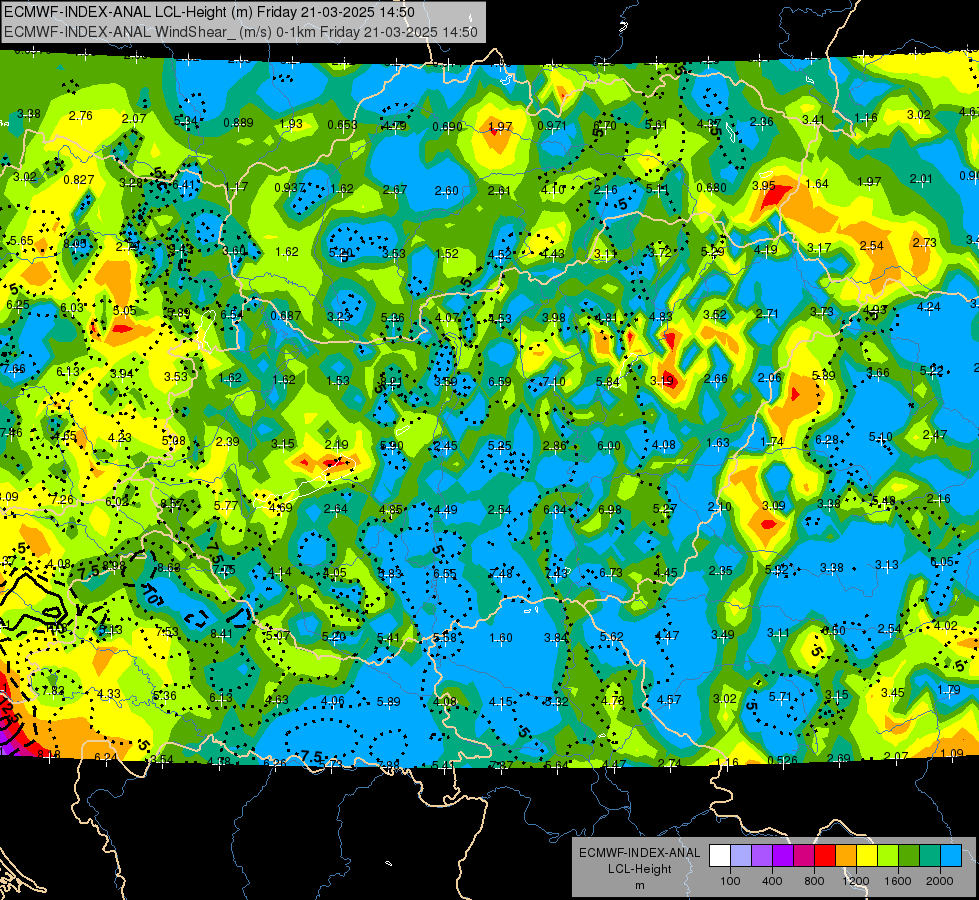Screen dimensions: 979x900
Task: Click the wind shear value 7.10
Action: [554, 381]
